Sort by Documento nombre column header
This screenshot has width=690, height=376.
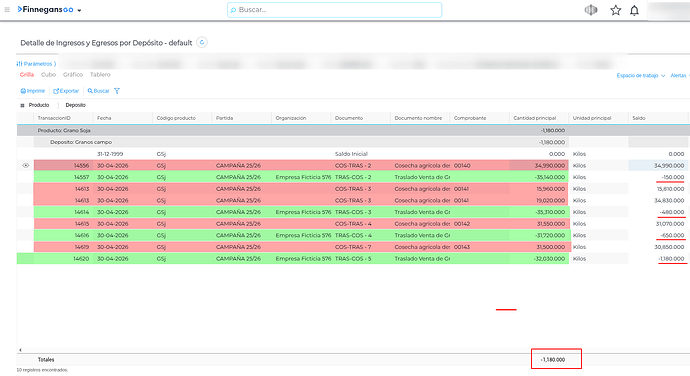click(x=420, y=118)
